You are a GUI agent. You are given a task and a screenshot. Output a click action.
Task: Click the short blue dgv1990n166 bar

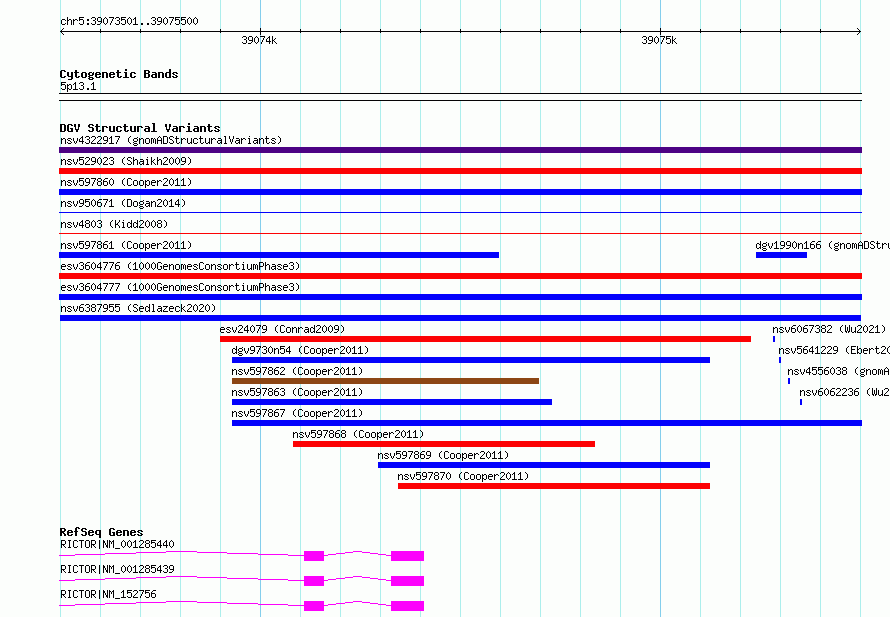(781, 255)
